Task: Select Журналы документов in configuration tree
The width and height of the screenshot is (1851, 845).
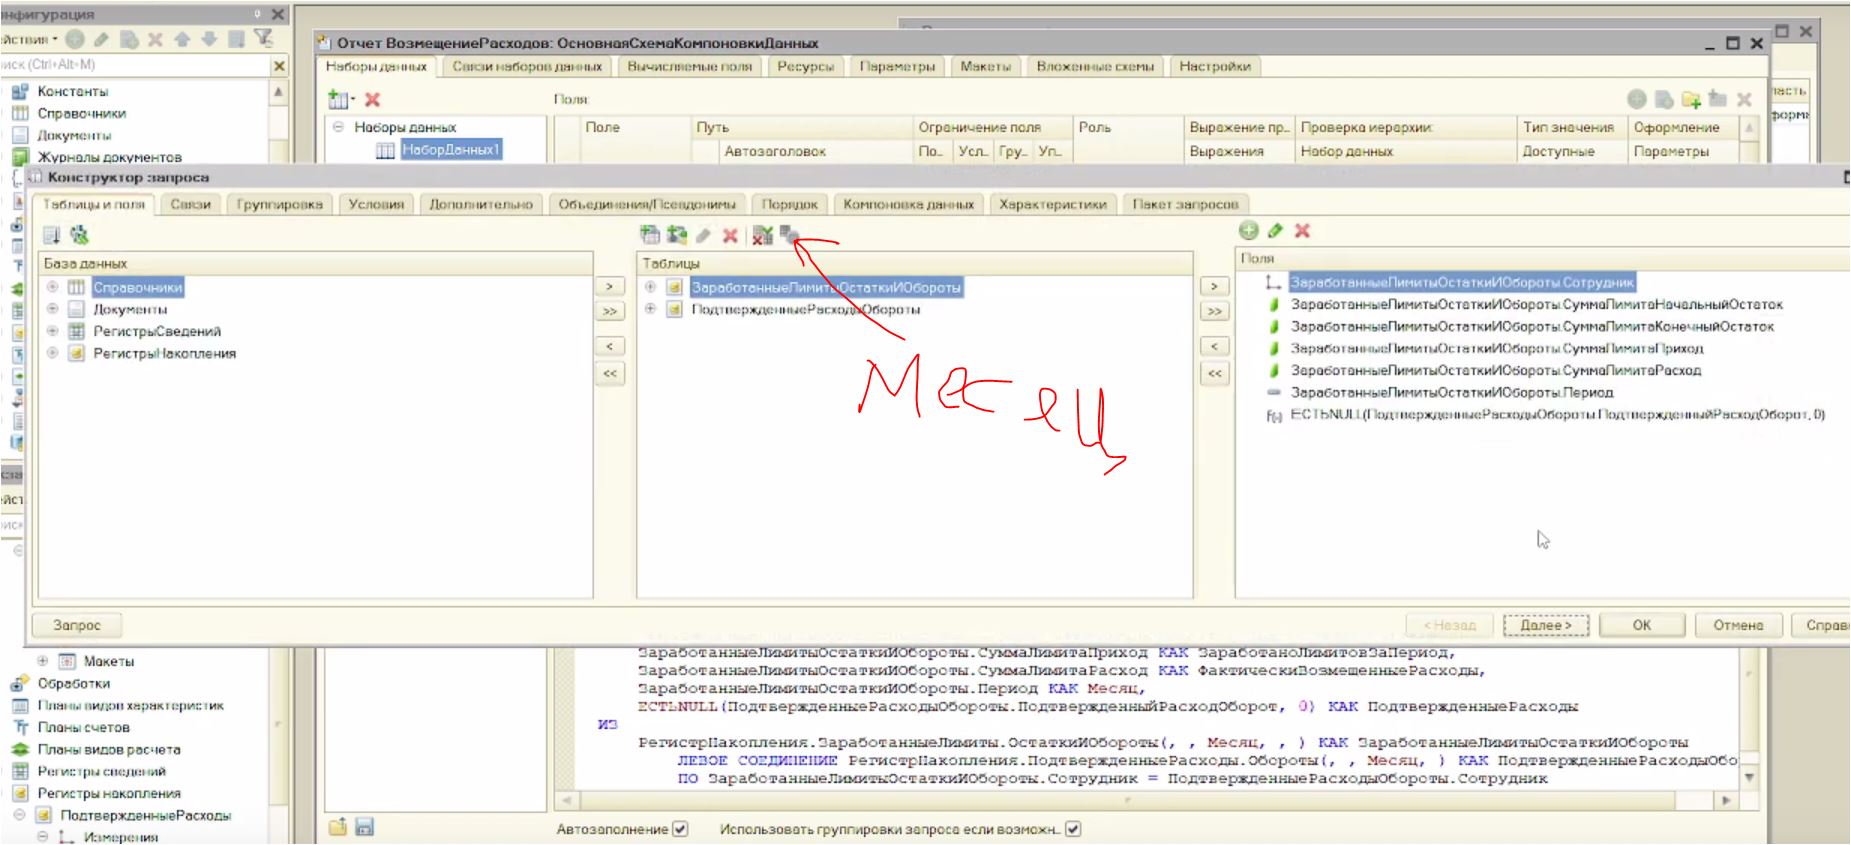Action: coord(109,157)
